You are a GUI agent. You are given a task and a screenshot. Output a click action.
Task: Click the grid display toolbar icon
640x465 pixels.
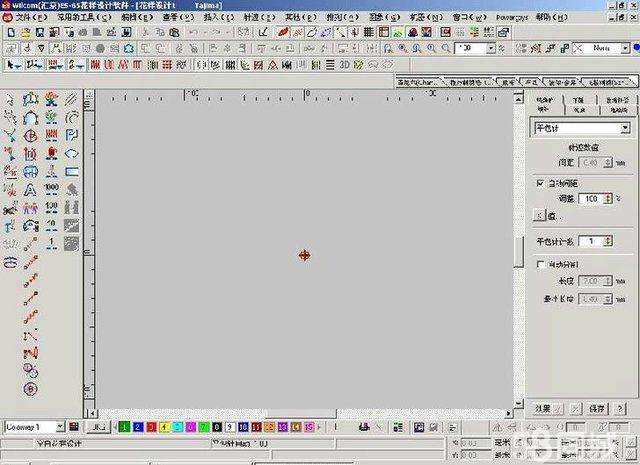click(x=369, y=32)
